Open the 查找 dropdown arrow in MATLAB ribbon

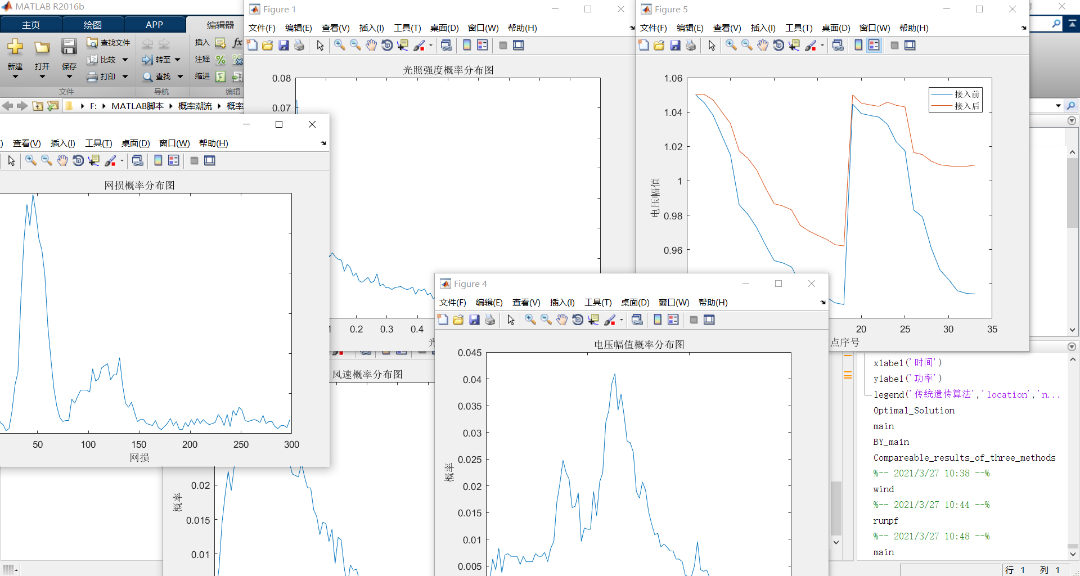[x=180, y=77]
